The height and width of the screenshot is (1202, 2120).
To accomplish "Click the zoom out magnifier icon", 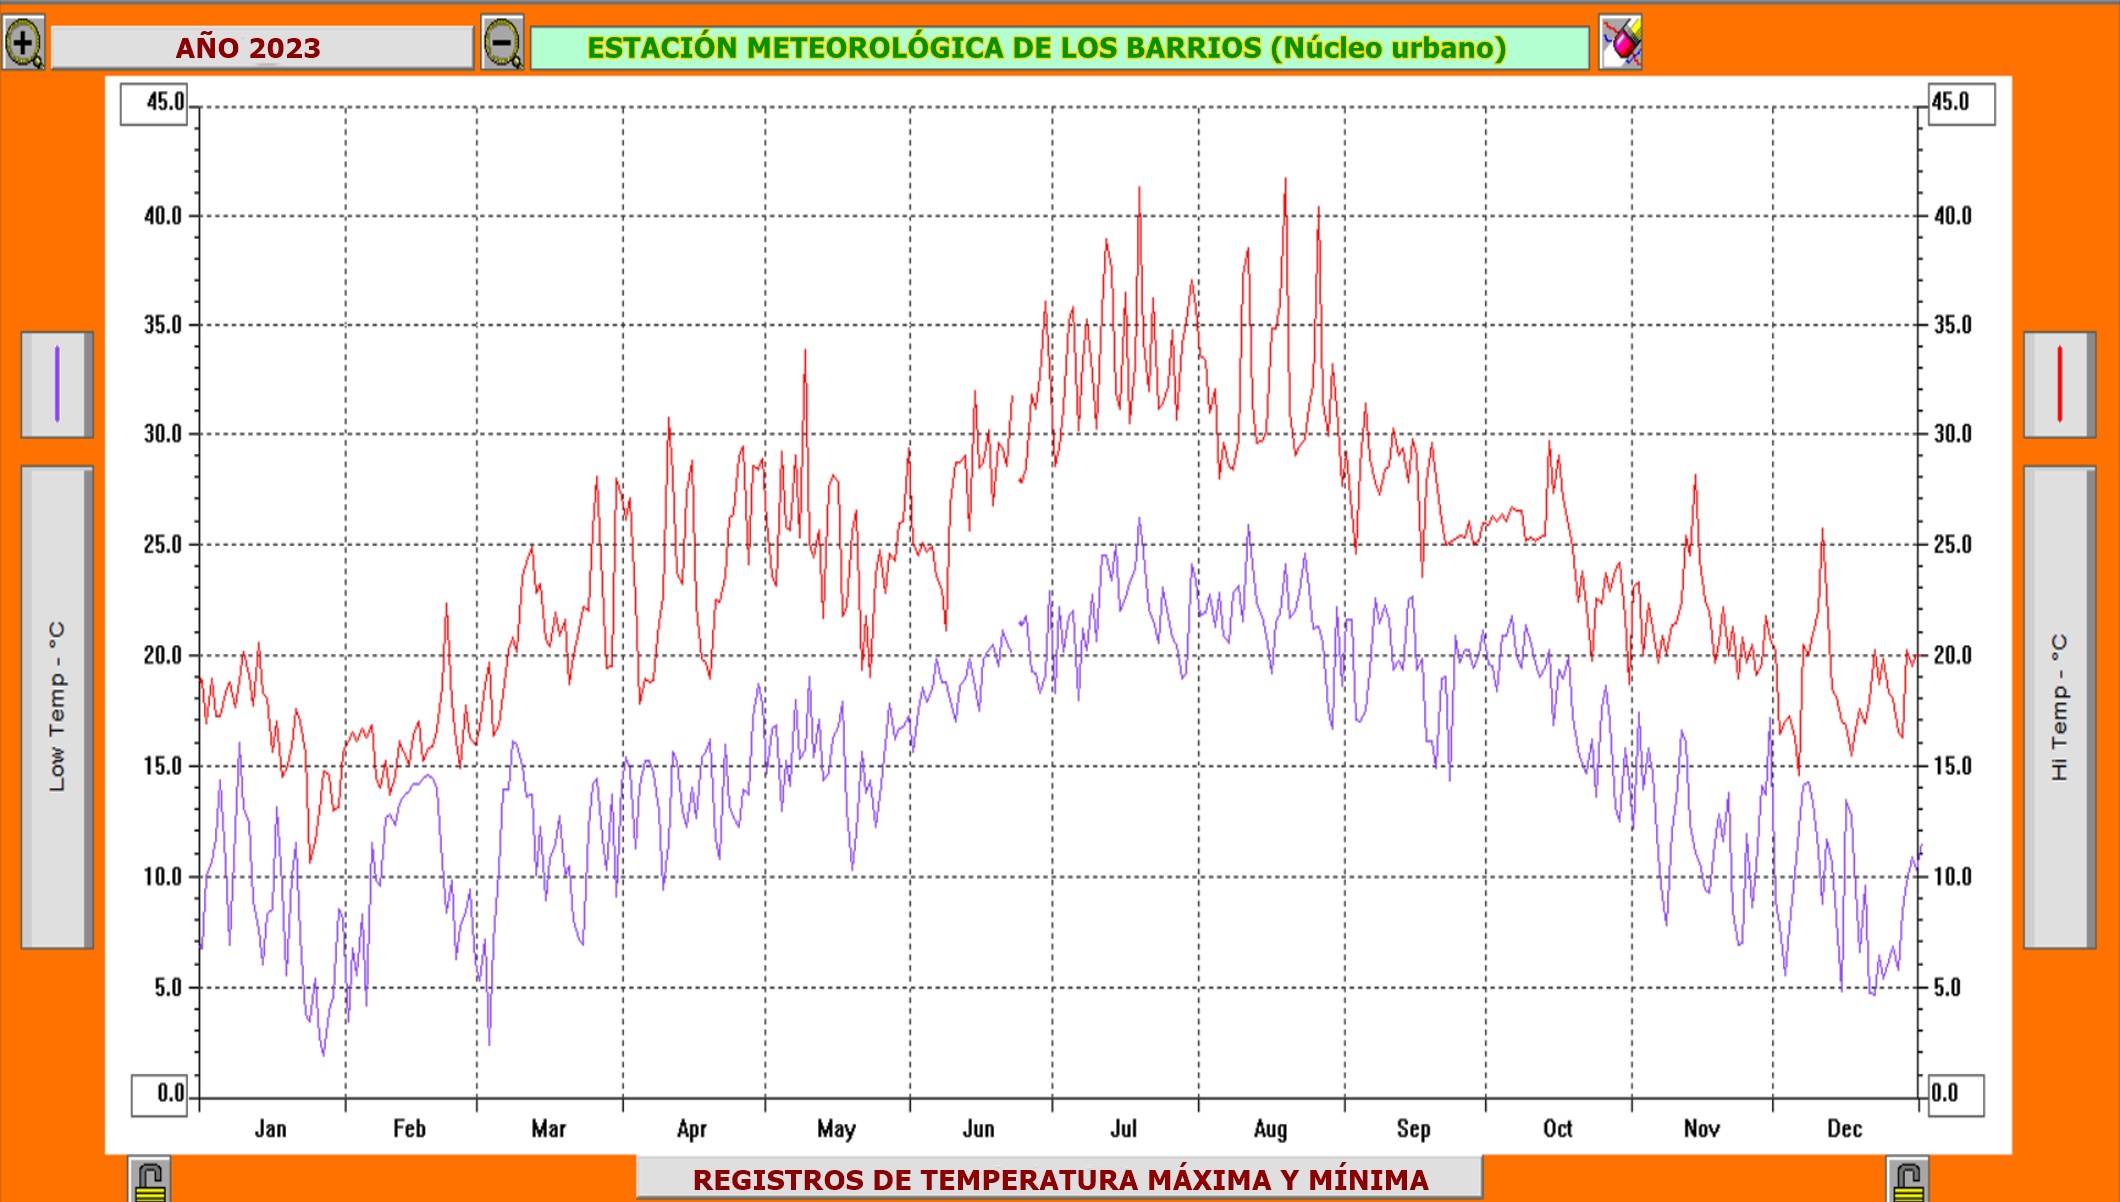I will click(502, 44).
